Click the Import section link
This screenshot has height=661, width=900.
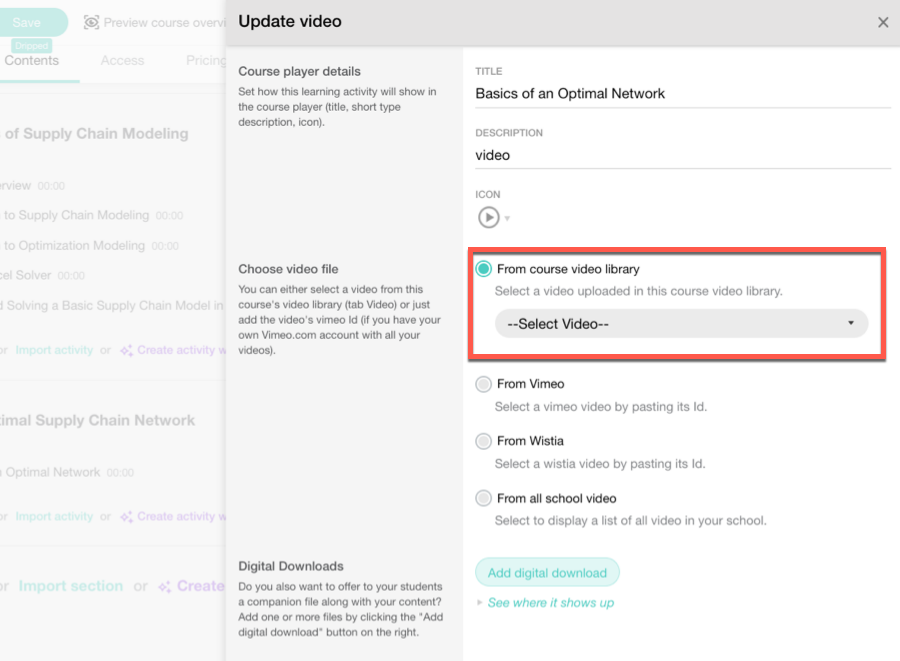pyautogui.click(x=70, y=586)
